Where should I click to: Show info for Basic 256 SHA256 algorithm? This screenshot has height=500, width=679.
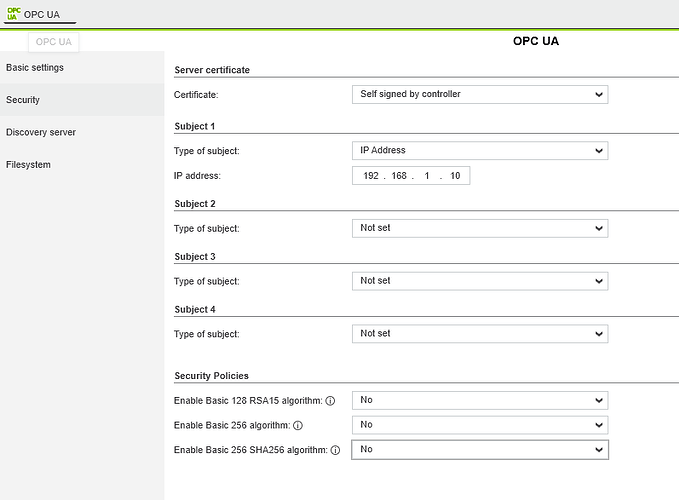[x=335, y=450]
